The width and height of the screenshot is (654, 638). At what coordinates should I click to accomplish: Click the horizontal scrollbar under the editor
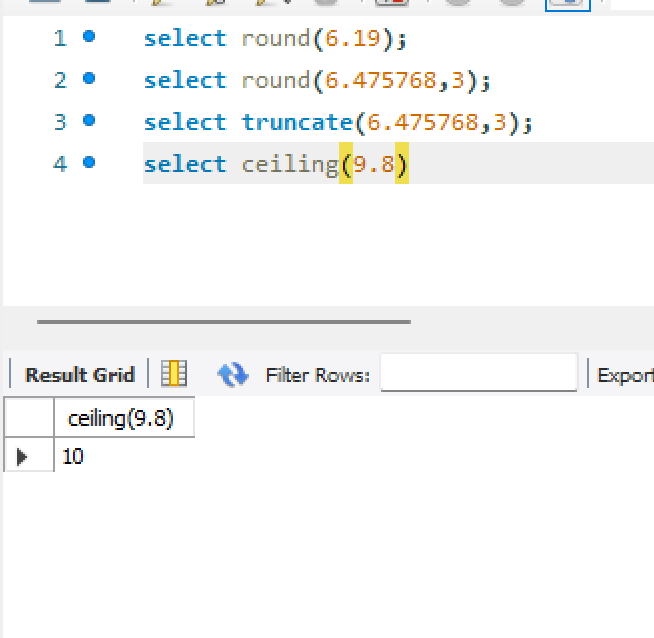224,322
